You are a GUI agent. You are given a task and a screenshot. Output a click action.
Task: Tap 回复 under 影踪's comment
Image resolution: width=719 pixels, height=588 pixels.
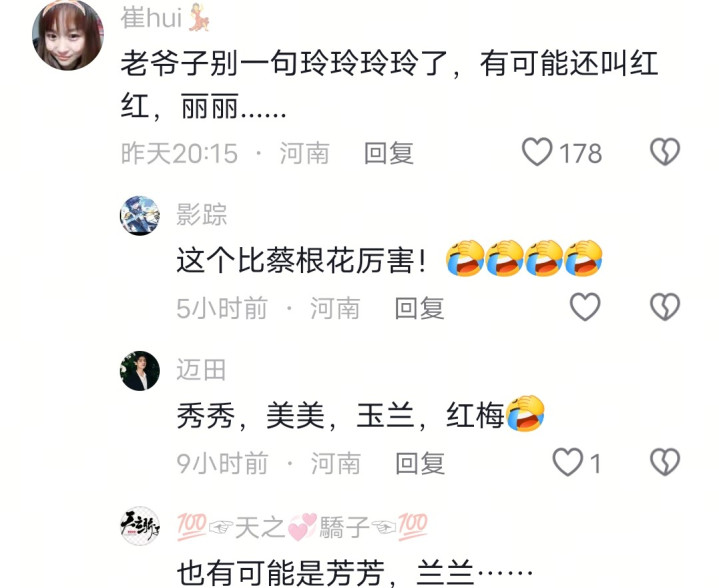coord(420,308)
